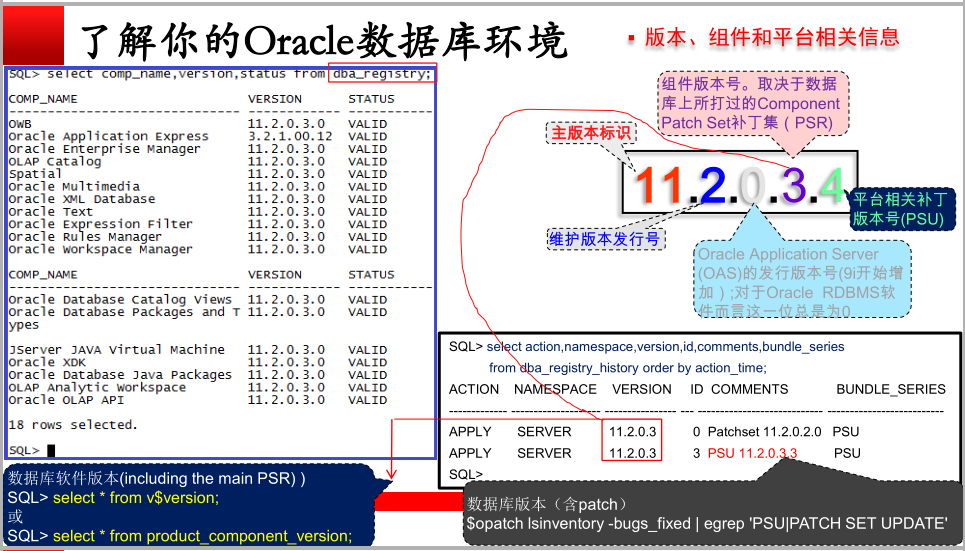The width and height of the screenshot is (965, 551).
Task: Click the 数据库版本（含patch） heading
Action: (547, 504)
